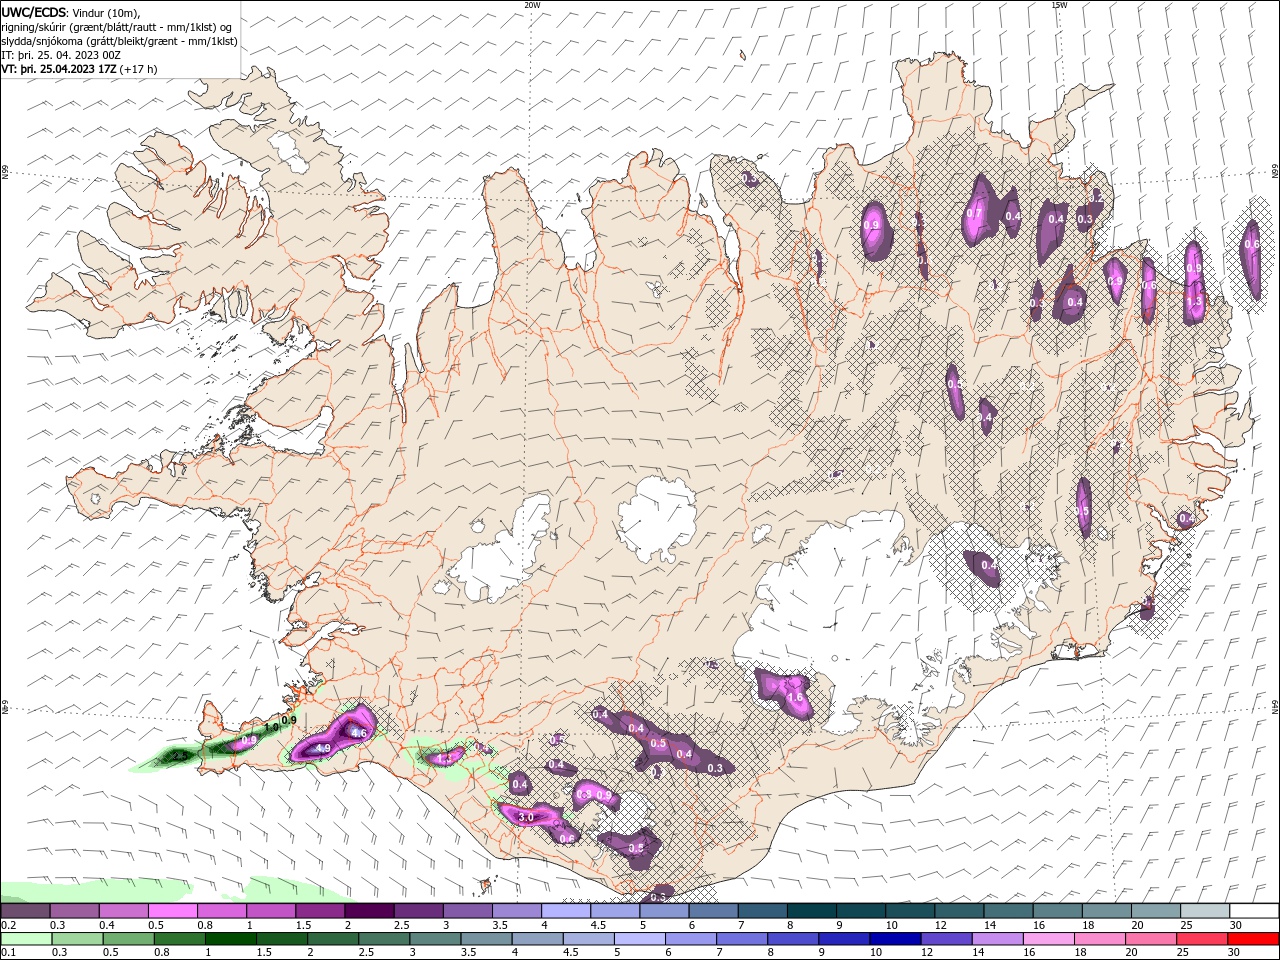1280x960 pixels.
Task: Click the 0.2 label in the snow legend
Action: pyautogui.click(x=9, y=925)
